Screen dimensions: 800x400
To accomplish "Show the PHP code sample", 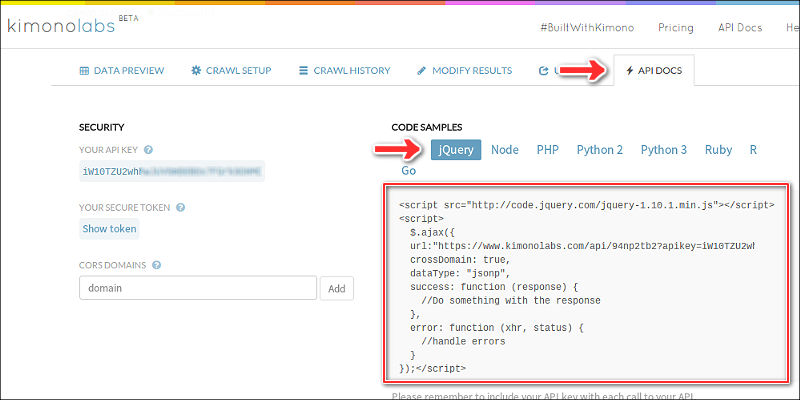I will point(547,150).
